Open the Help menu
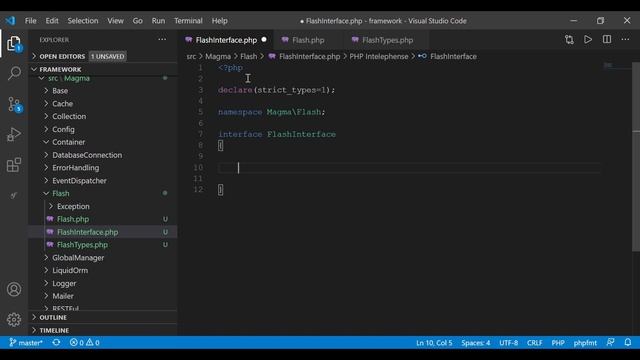640x360 pixels. point(220,21)
